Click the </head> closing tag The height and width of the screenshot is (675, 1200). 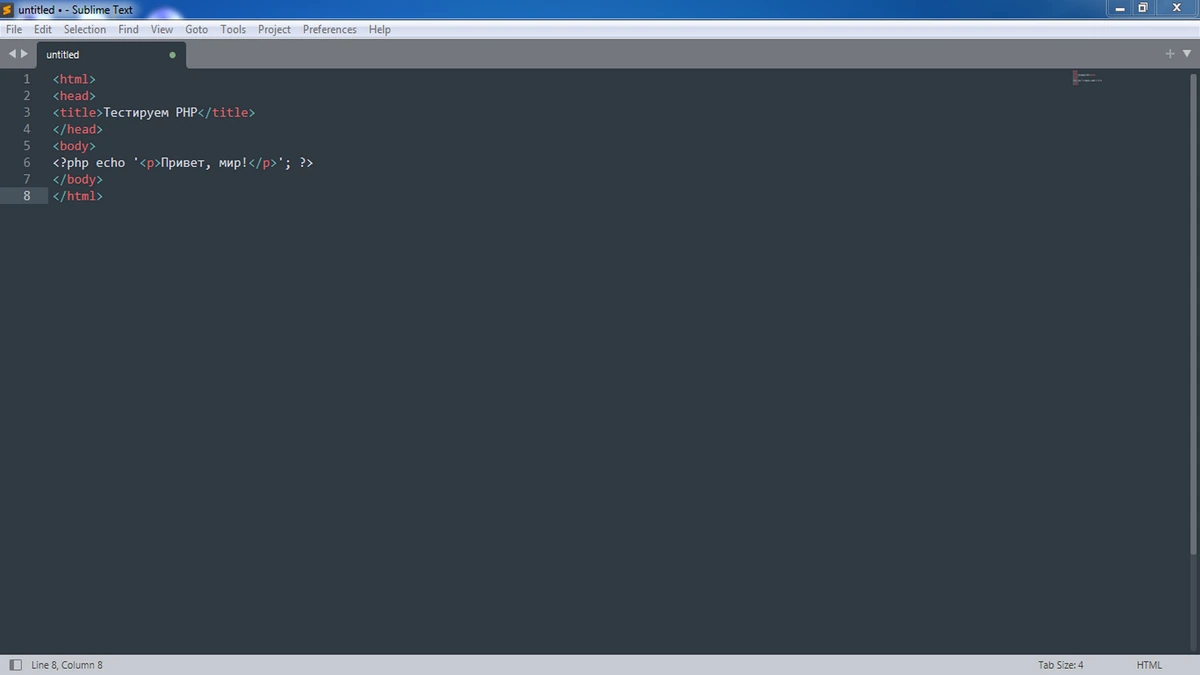coord(78,130)
